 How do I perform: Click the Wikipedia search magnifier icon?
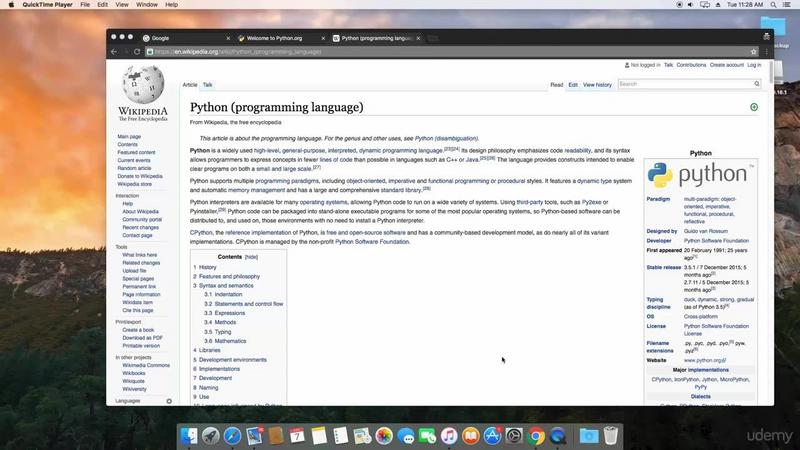click(757, 84)
